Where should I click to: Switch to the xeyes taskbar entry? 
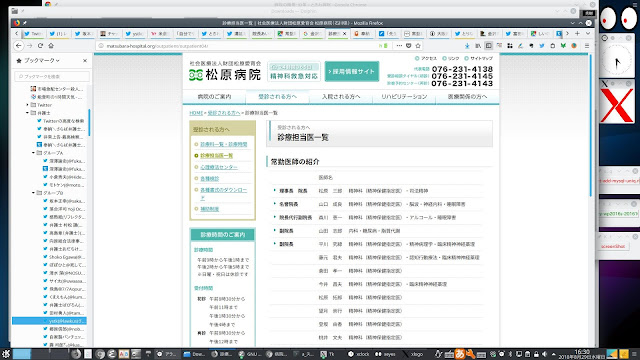385,354
